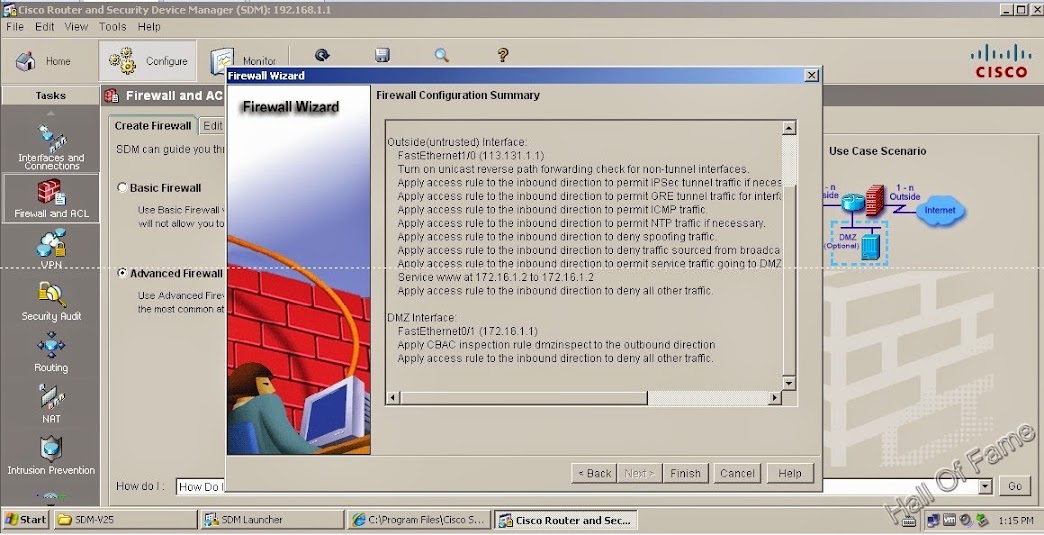The image size is (1044, 535).
Task: Select the Basic Firewall radio button
Action: click(122, 188)
